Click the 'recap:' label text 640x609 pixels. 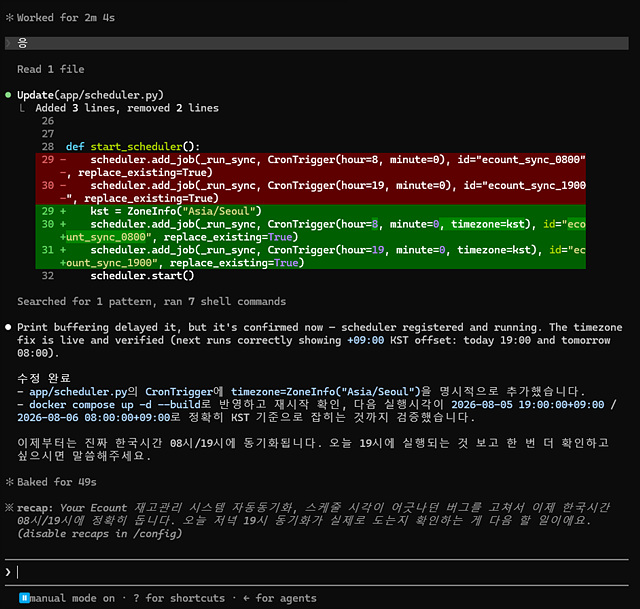(35, 508)
